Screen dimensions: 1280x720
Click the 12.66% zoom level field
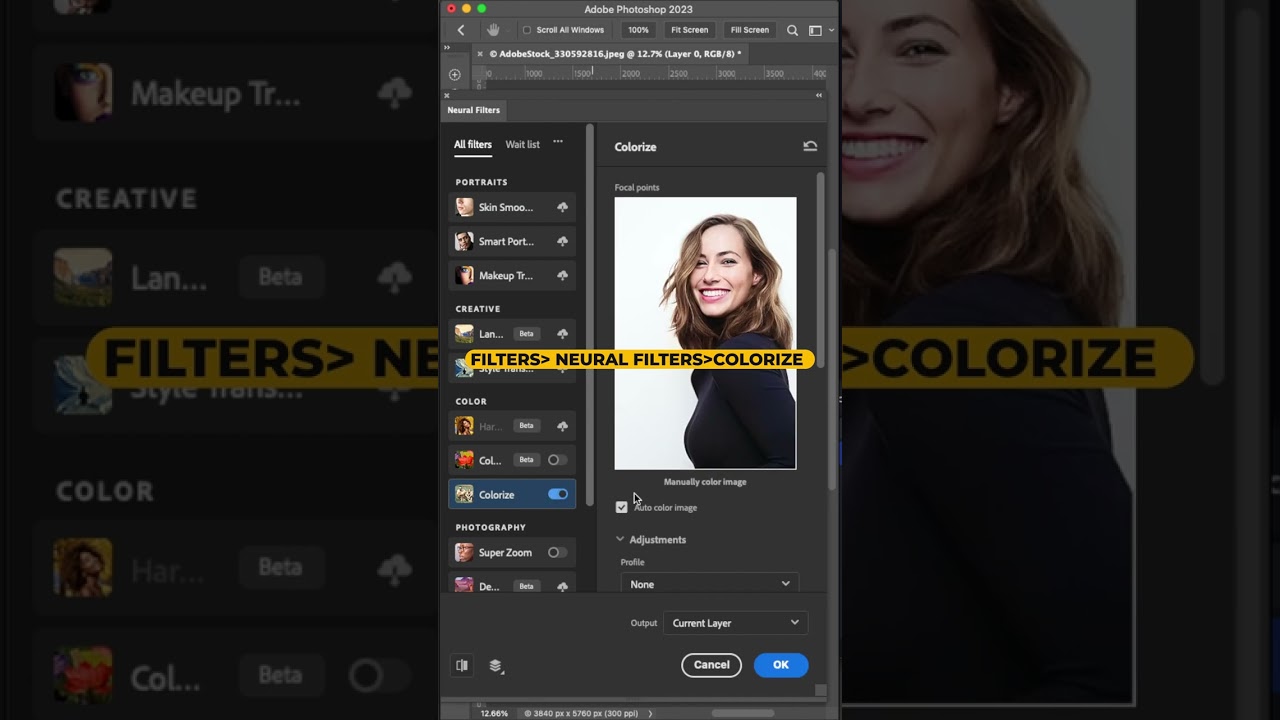click(494, 713)
